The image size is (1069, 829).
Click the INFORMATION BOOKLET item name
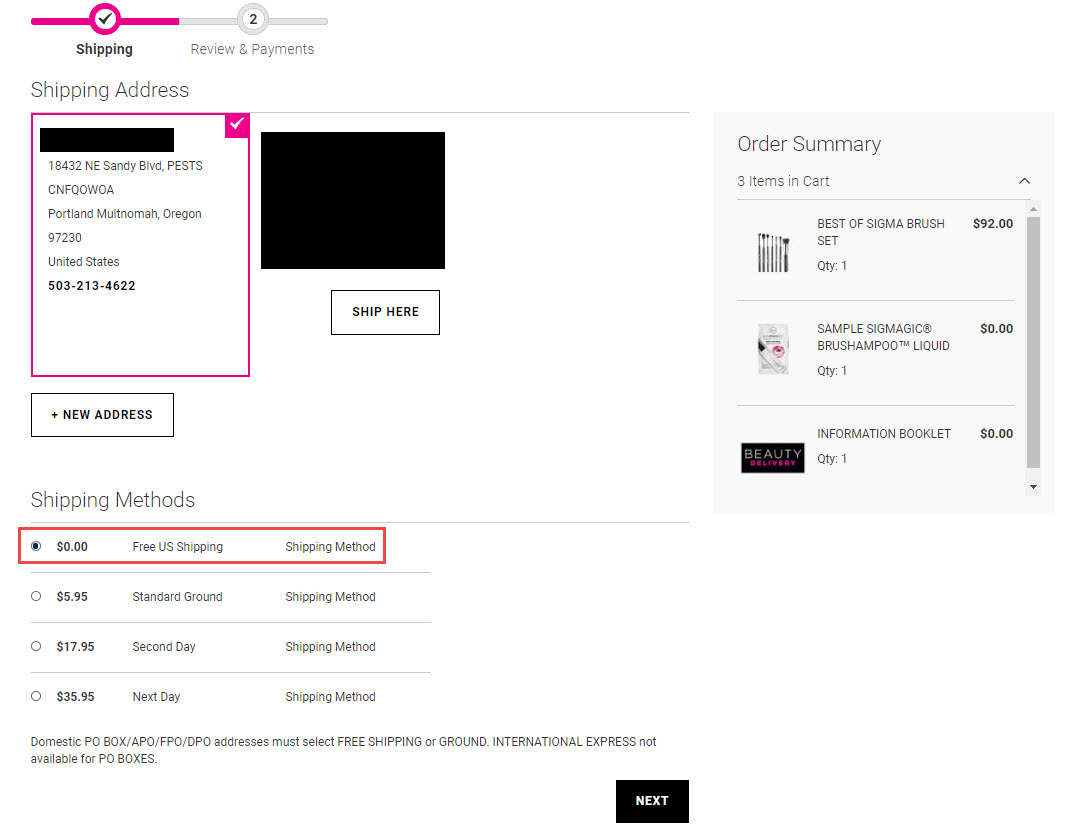[884, 434]
